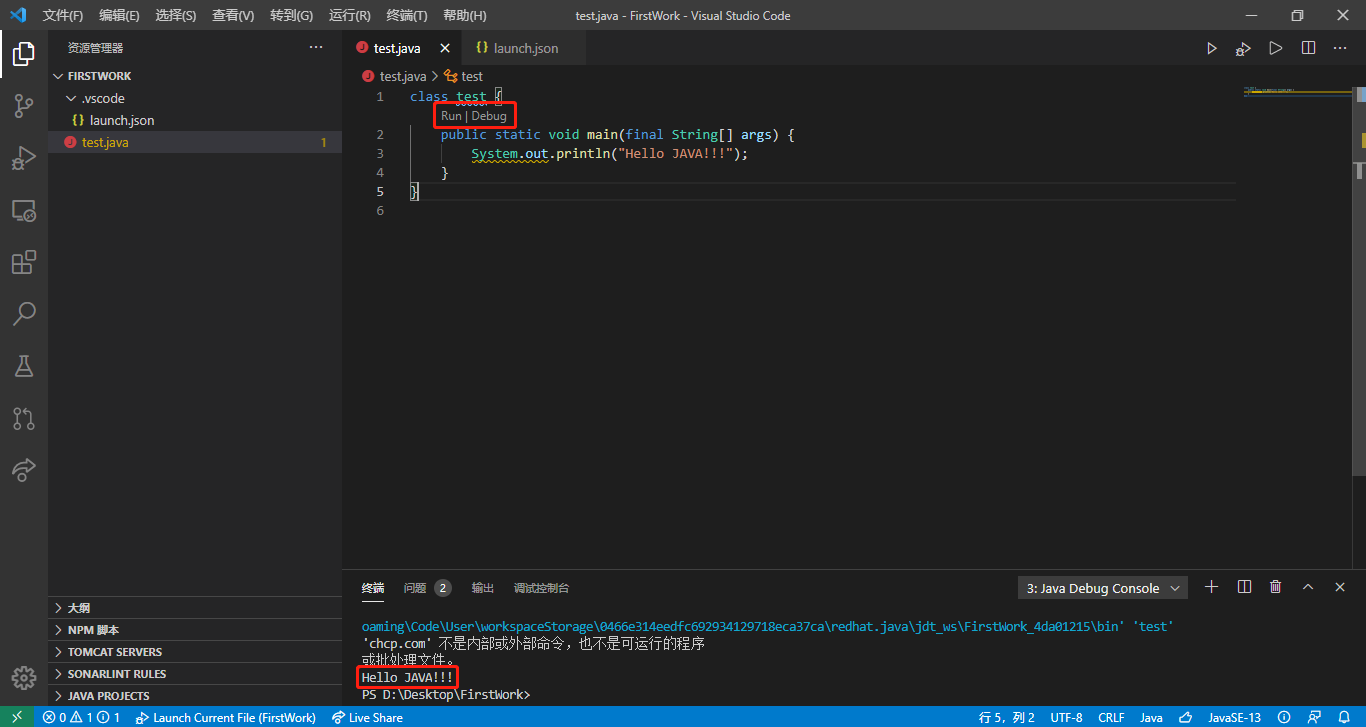Viewport: 1366px width, 727px height.
Task: Click Launch Current File (FirstWork) in the status bar
Action: coord(226,717)
